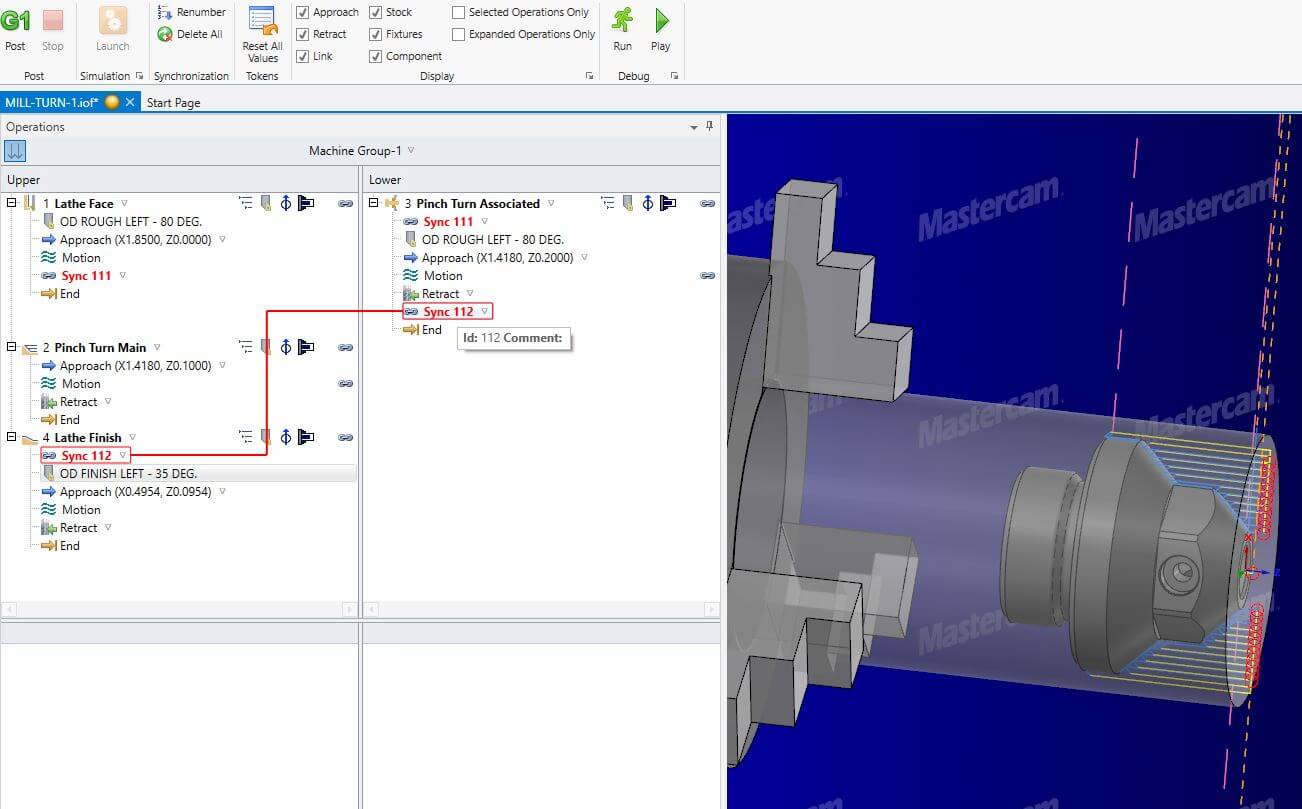Screen dimensions: 1302x809
Task: Collapse the Pinch Turn Associated tree node
Action: (x=374, y=203)
